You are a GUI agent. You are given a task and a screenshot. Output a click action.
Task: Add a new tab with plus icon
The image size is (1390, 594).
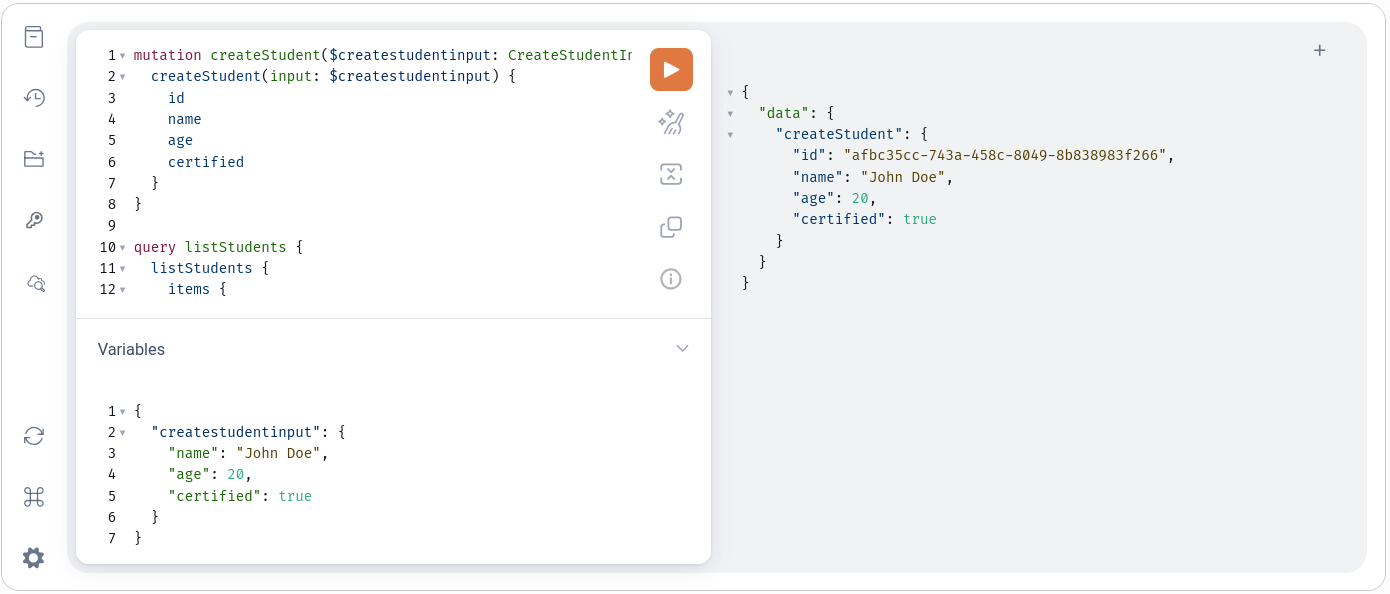click(x=1319, y=50)
